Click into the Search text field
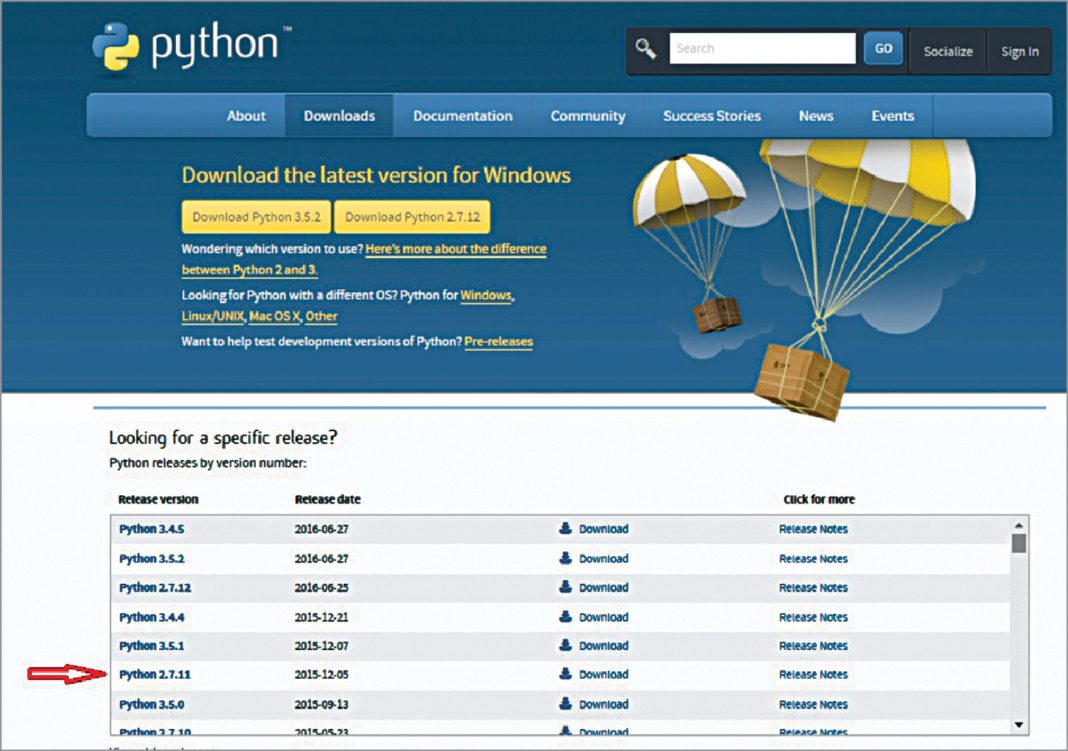1068x751 pixels. (762, 49)
